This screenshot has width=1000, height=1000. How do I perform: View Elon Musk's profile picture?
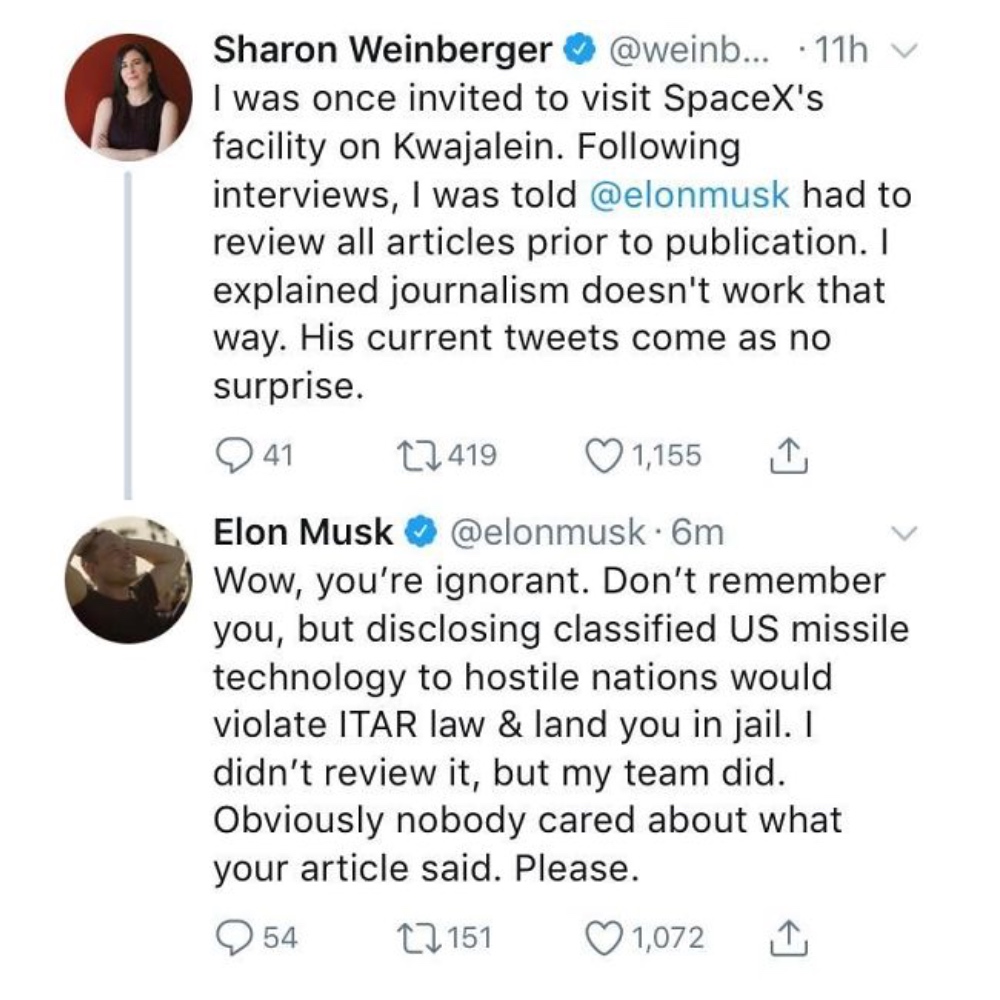(x=128, y=580)
